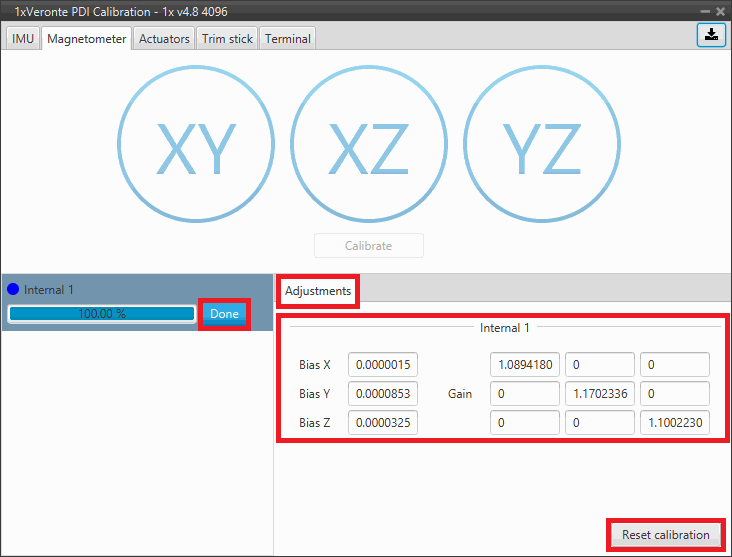Click the gain field showing 1.0894180
Viewport: 732px width, 557px height.
click(525, 364)
